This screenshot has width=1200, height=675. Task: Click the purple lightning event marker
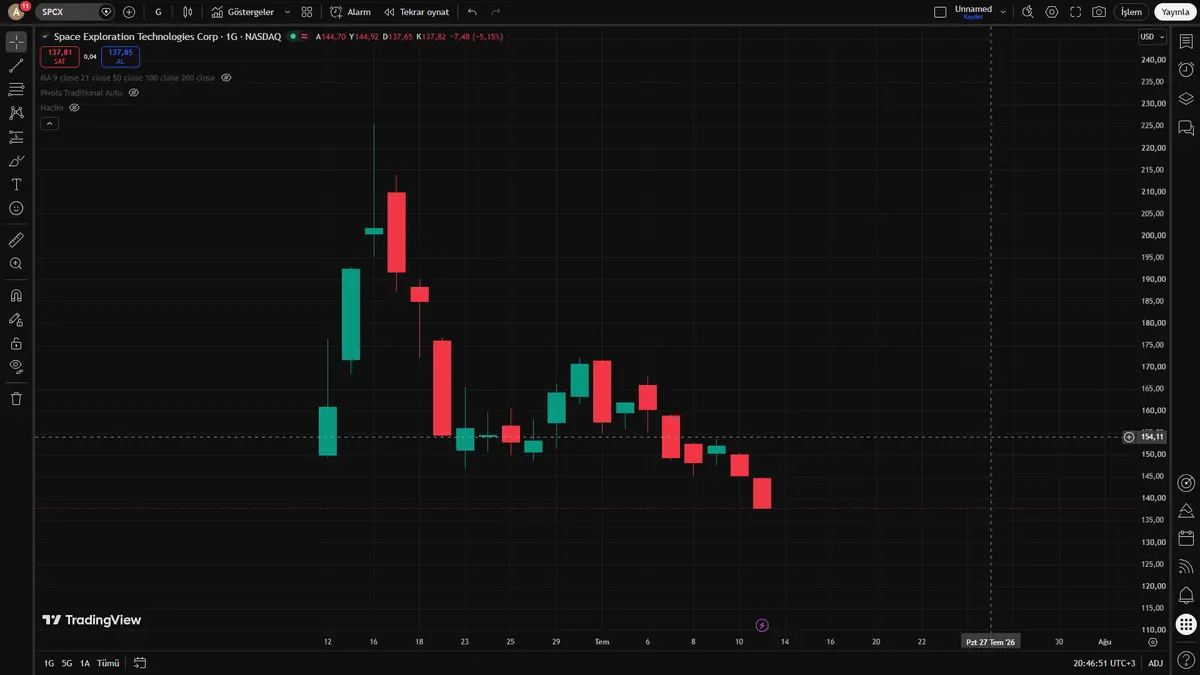[762, 626]
